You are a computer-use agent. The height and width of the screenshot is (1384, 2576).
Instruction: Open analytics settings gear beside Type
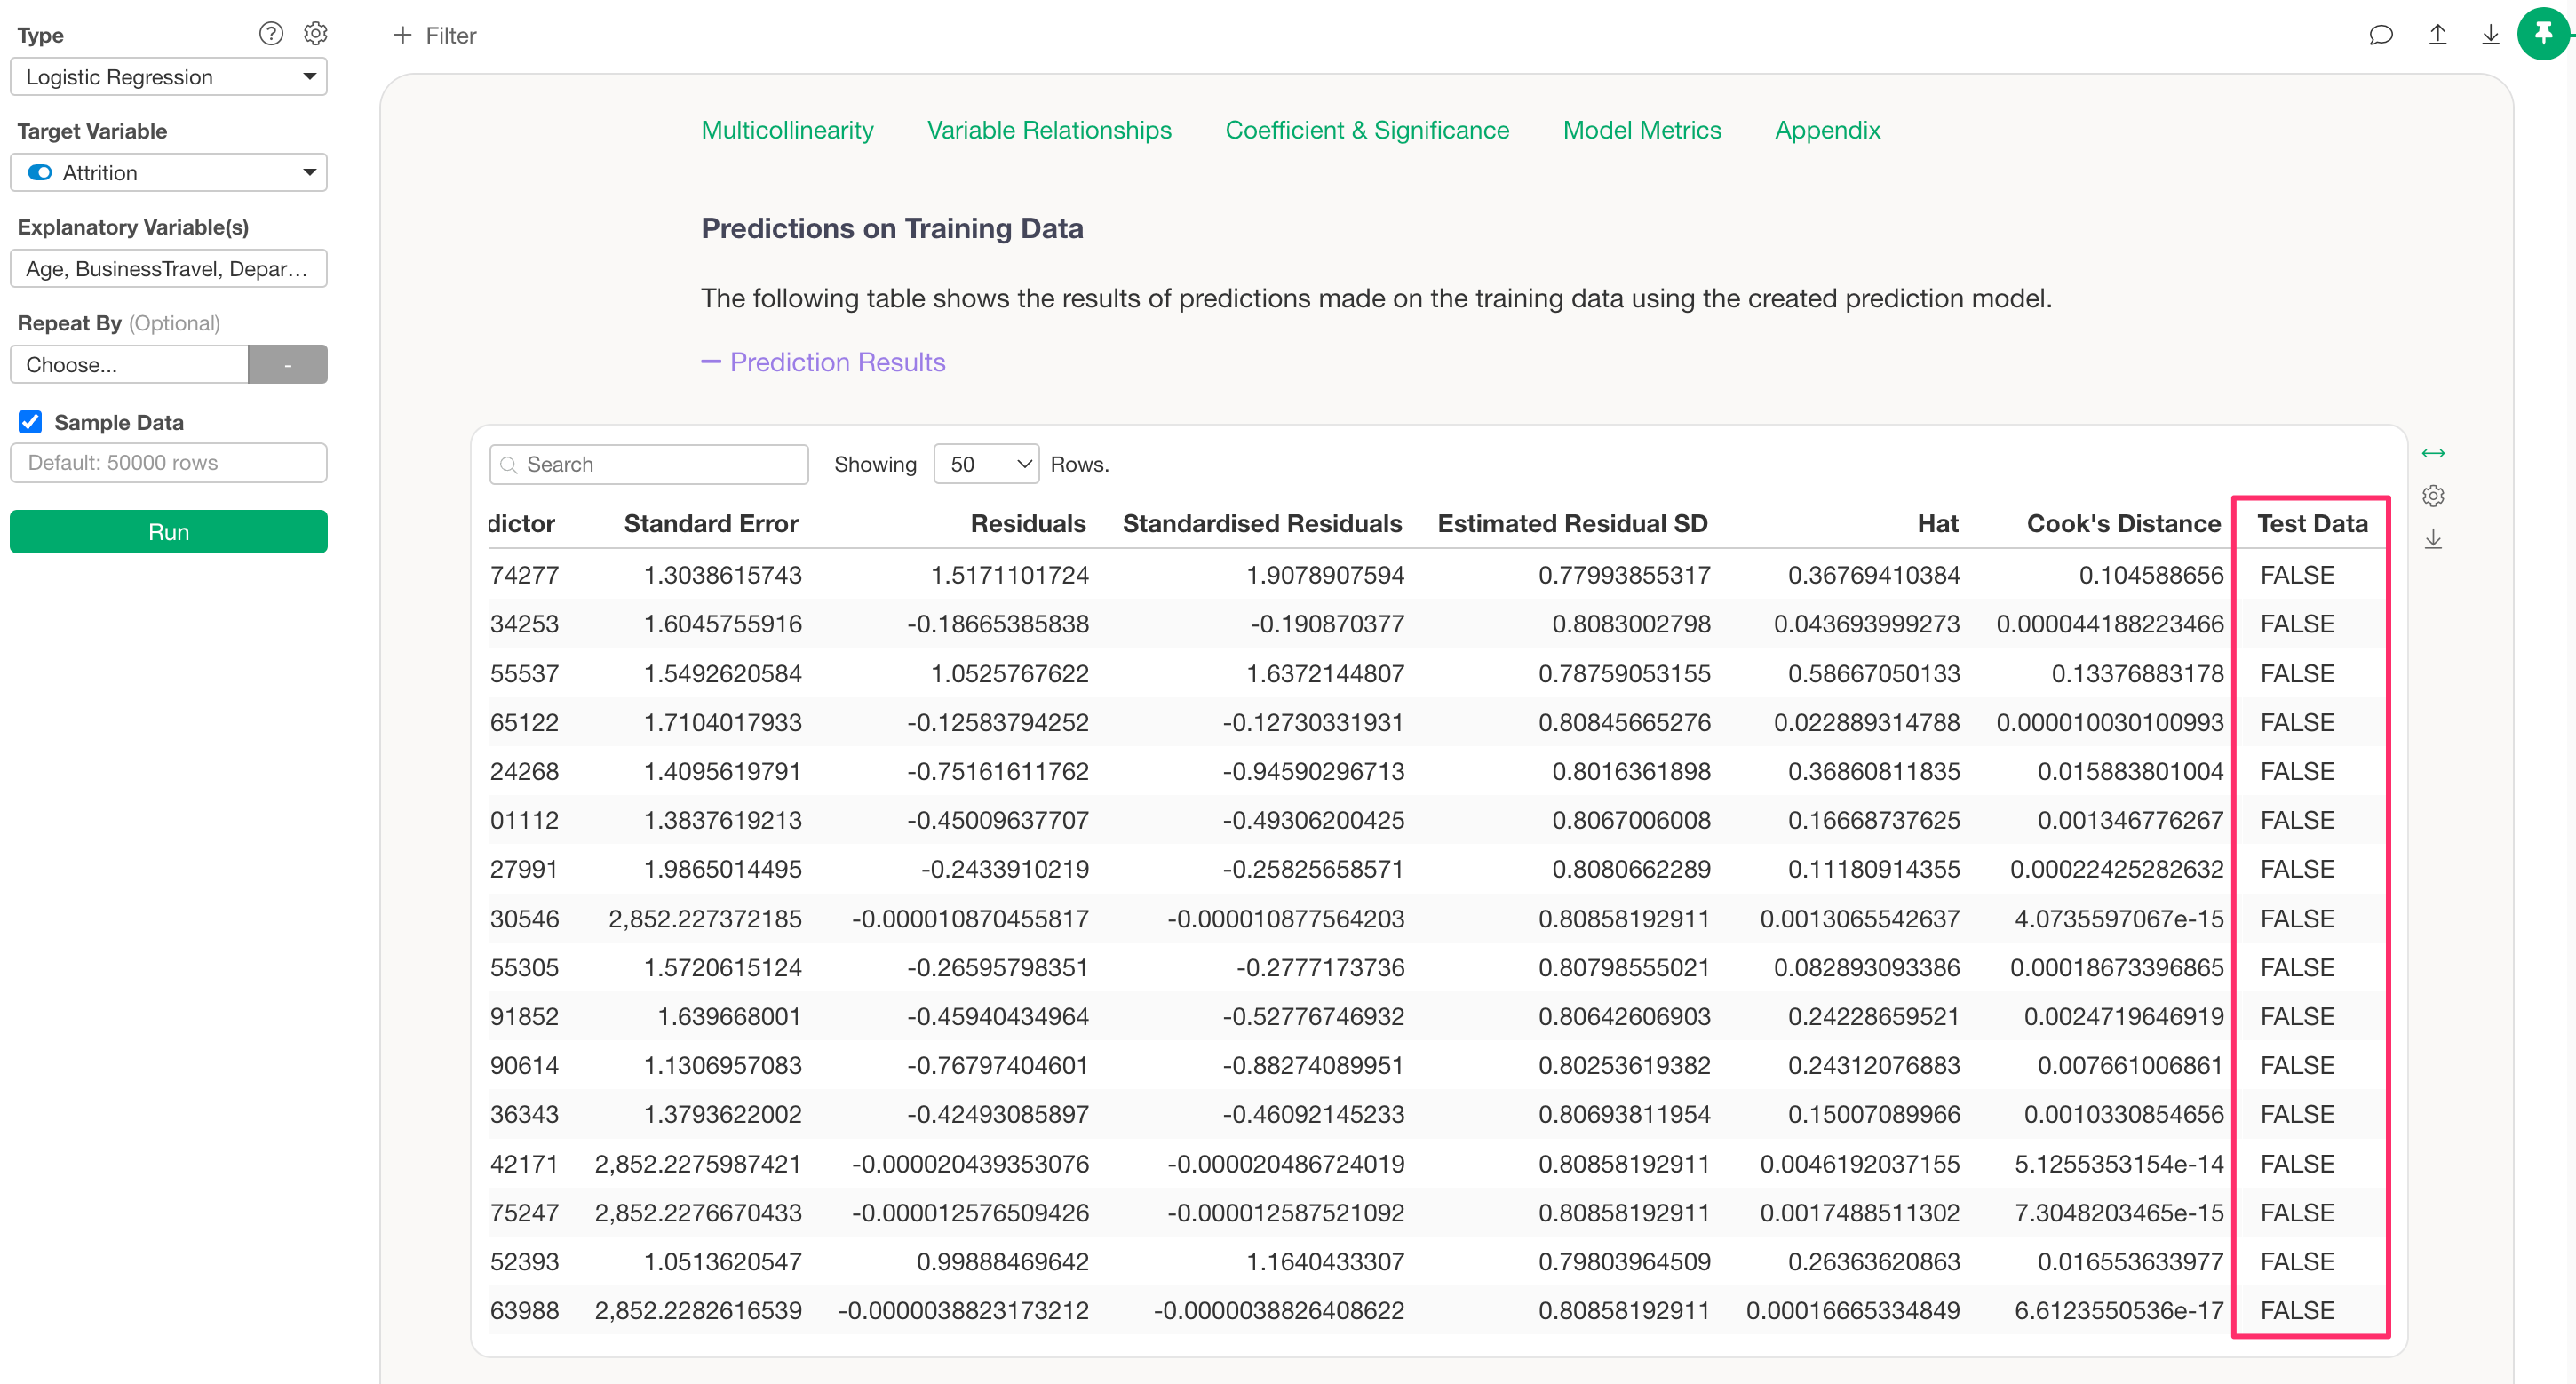(x=316, y=34)
